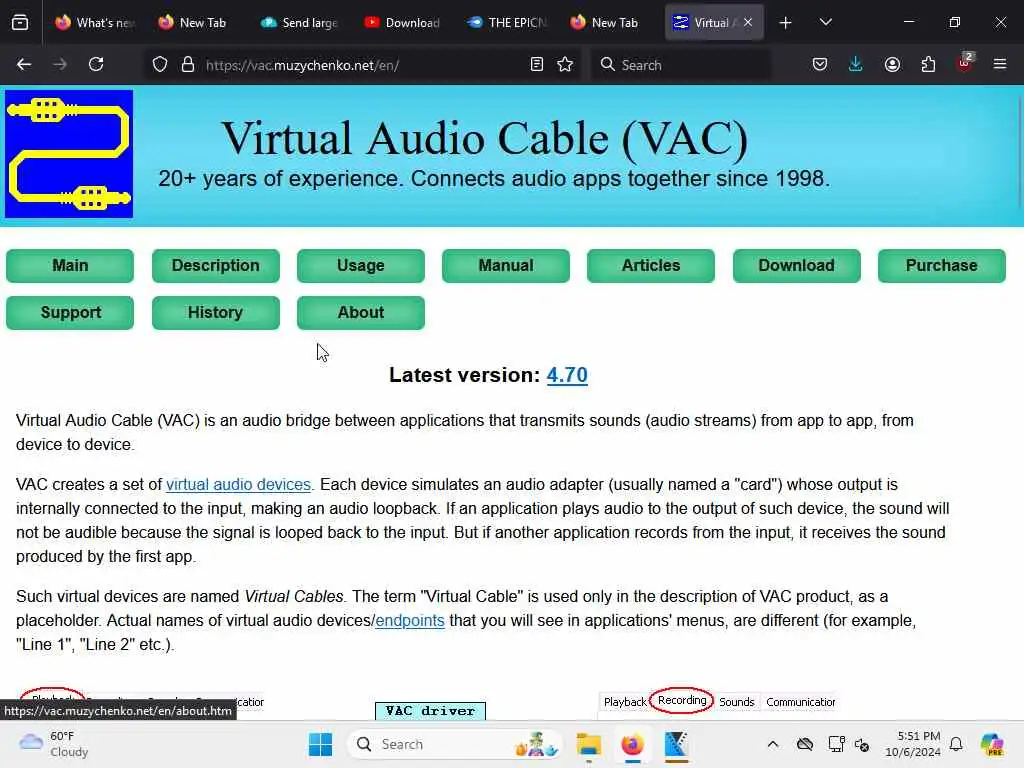Screen dimensions: 1024x768
Task: Open File Explorer from taskbar
Action: [588, 744]
